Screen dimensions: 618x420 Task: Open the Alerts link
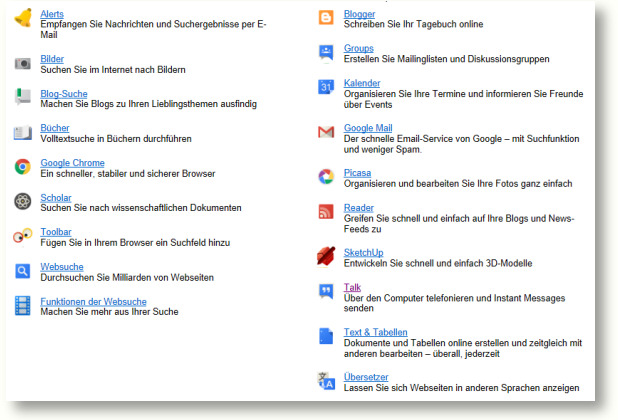tap(52, 14)
